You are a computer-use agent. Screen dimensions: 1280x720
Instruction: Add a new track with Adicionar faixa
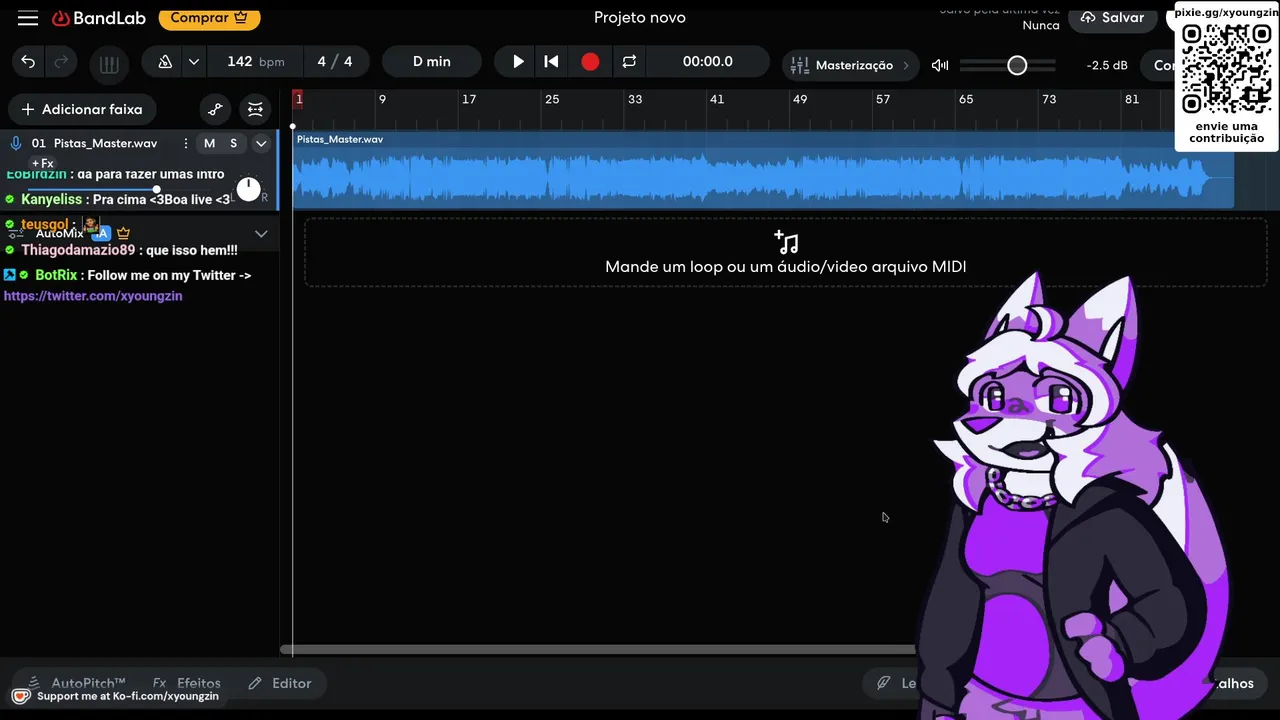point(82,109)
